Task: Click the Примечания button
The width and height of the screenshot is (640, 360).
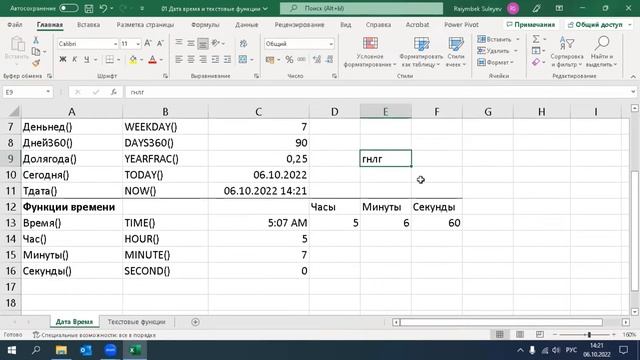Action: 531,24
